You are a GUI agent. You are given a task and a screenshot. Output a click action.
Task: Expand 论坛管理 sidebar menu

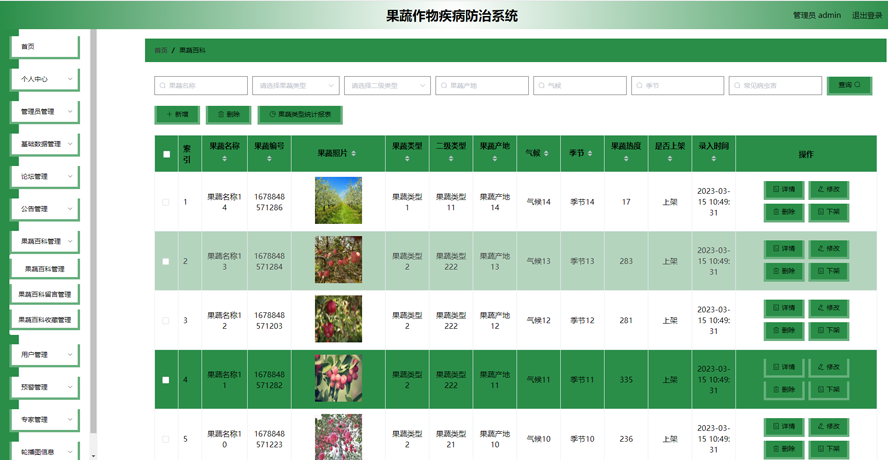[x=45, y=176]
